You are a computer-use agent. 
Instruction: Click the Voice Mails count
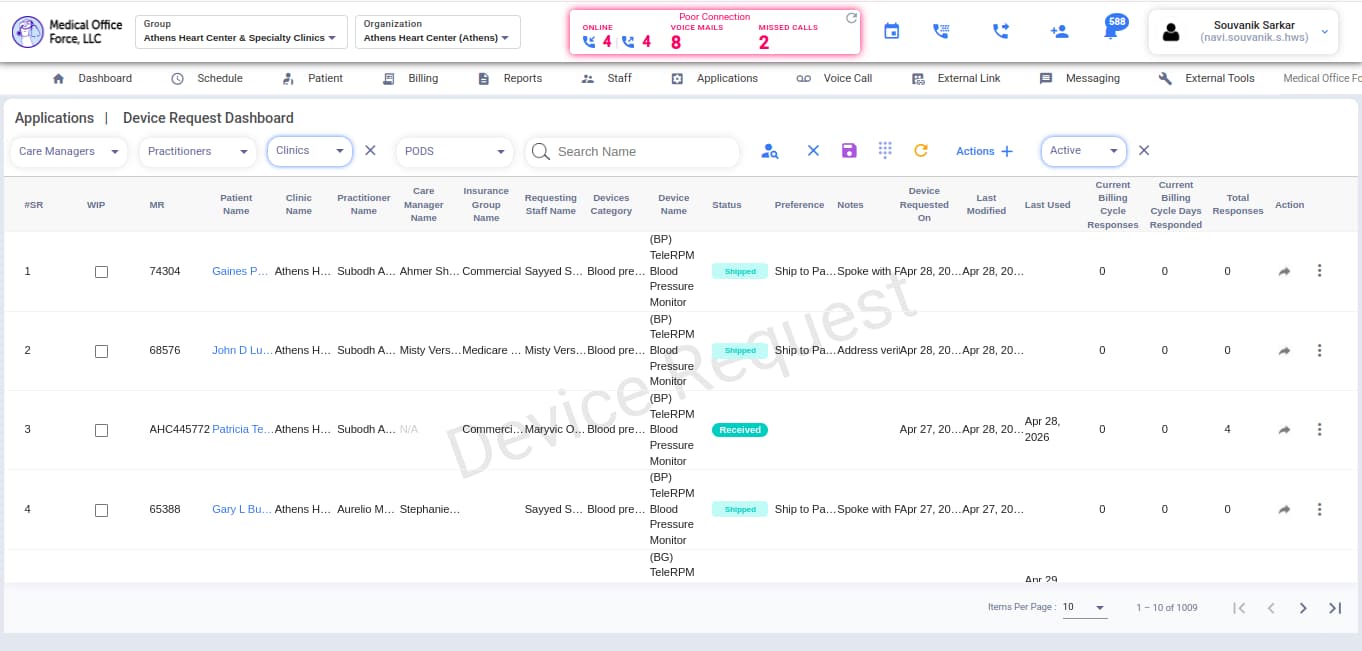(676, 42)
